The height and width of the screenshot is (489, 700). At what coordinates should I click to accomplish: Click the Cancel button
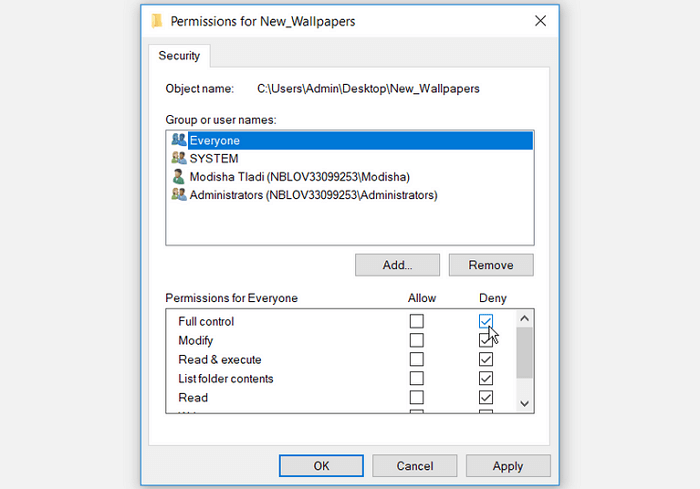[x=415, y=466]
